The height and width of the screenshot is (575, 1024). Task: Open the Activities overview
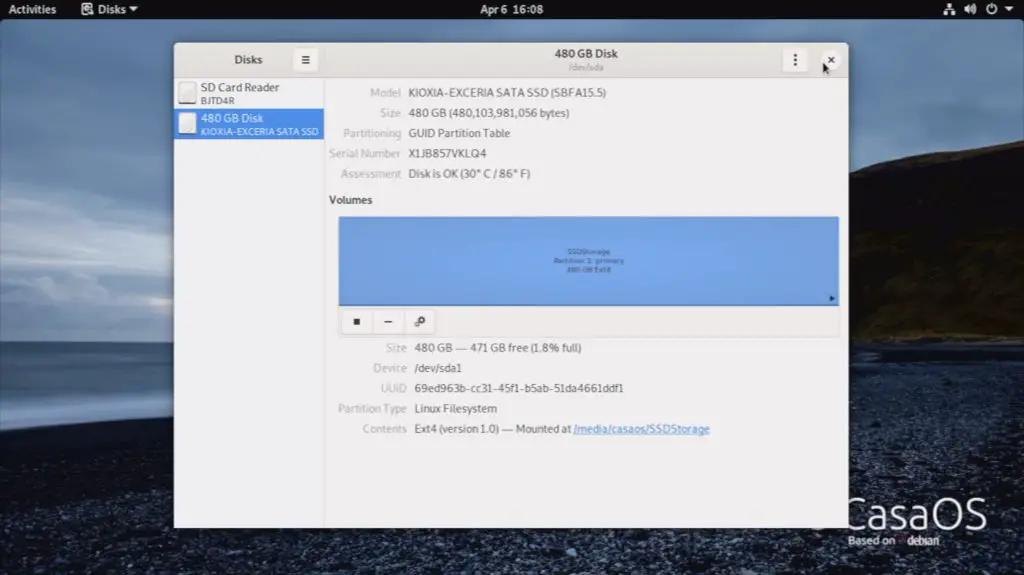click(x=32, y=9)
